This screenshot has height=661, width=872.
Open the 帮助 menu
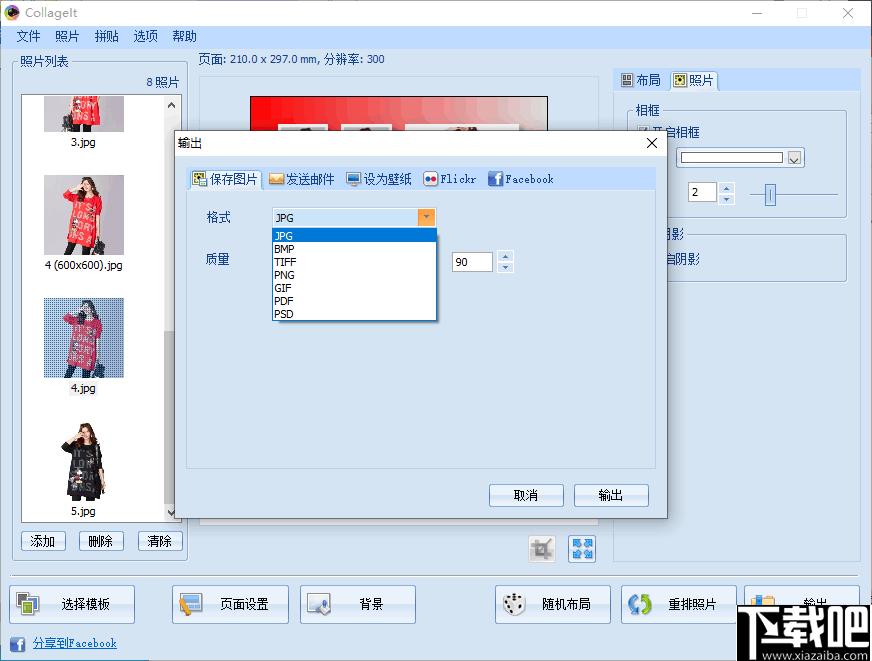[x=185, y=37]
